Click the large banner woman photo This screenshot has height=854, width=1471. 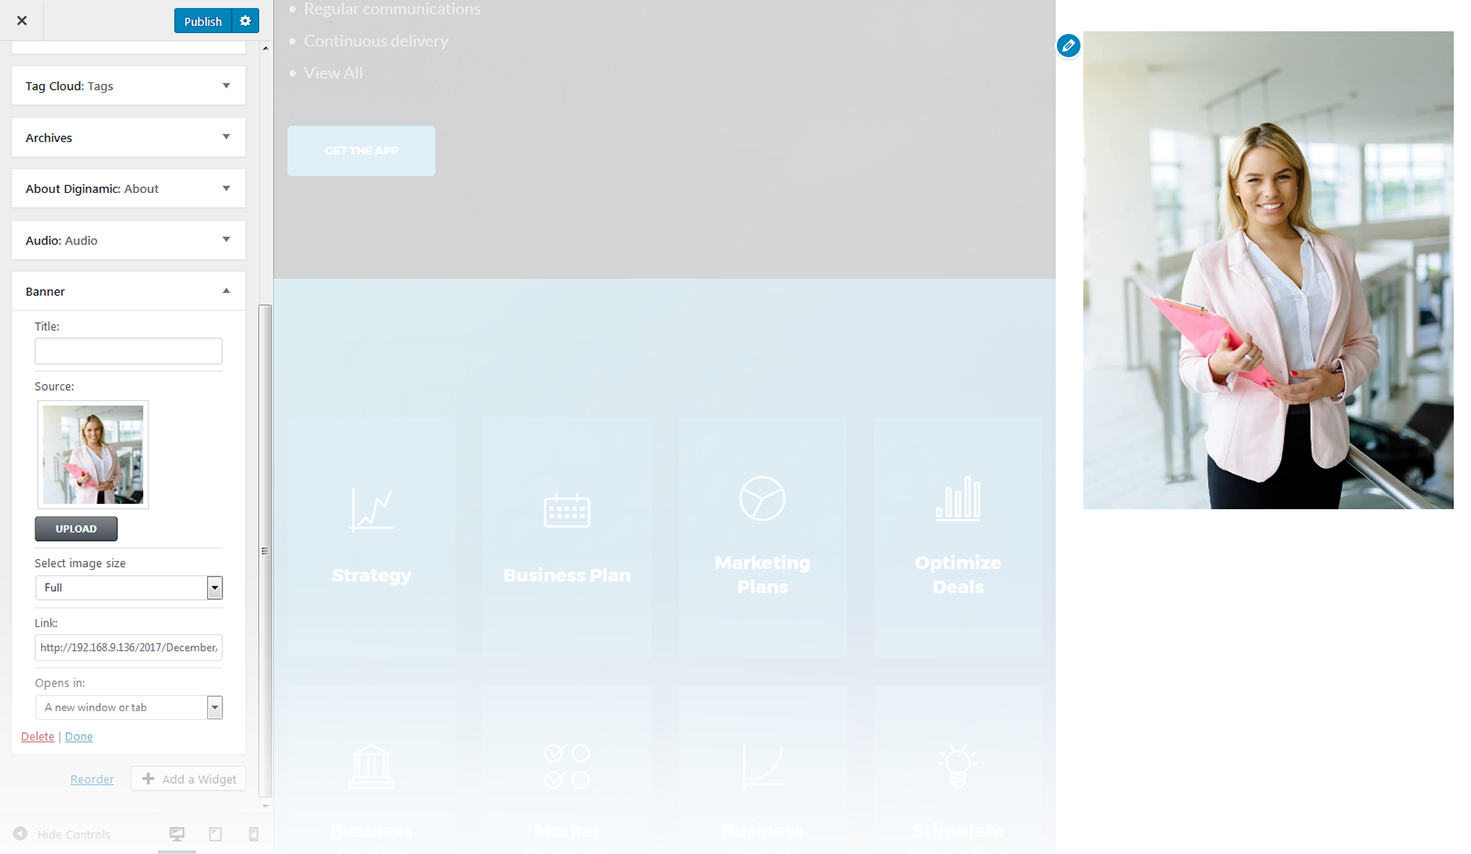(1268, 270)
